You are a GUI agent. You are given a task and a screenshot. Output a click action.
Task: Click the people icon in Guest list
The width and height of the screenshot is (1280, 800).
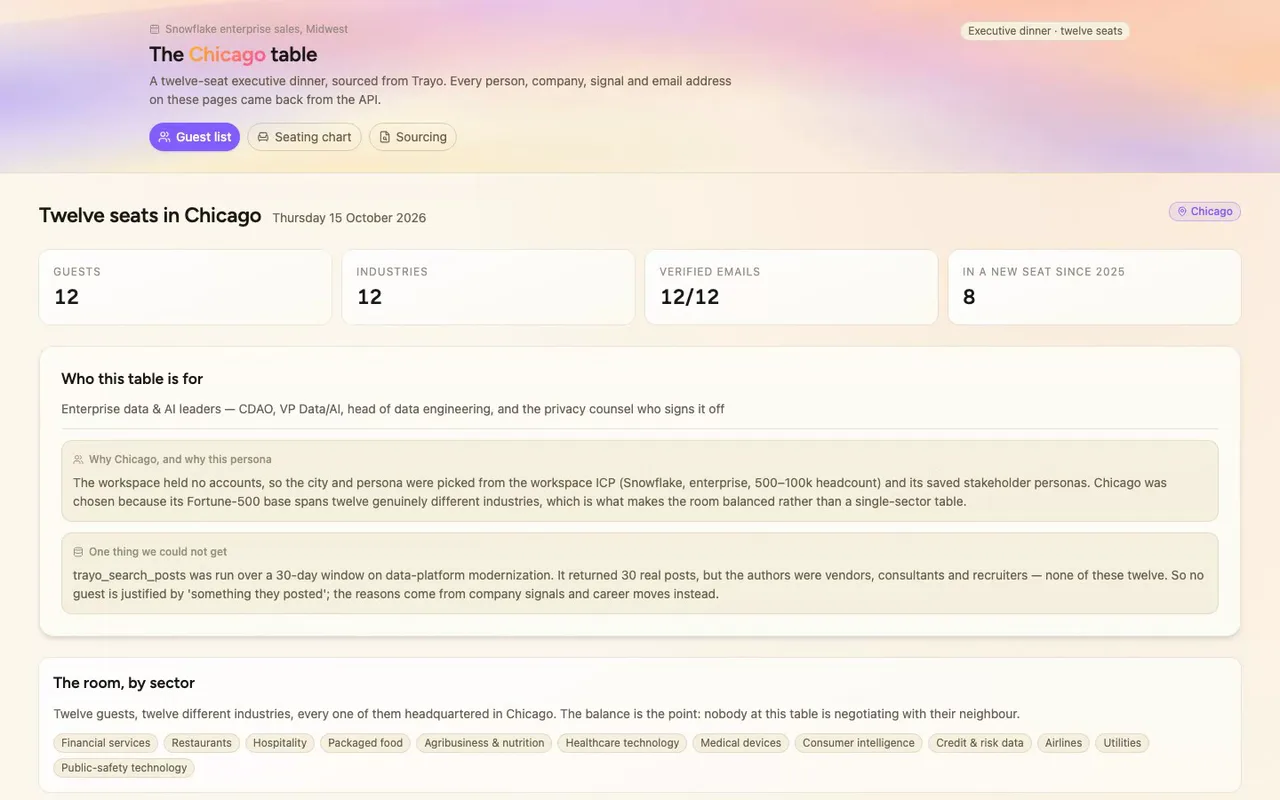click(x=164, y=137)
